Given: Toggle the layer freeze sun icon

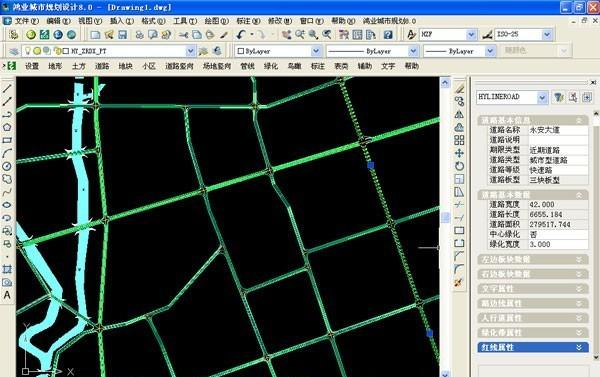Looking at the screenshot, I should coord(37,51).
